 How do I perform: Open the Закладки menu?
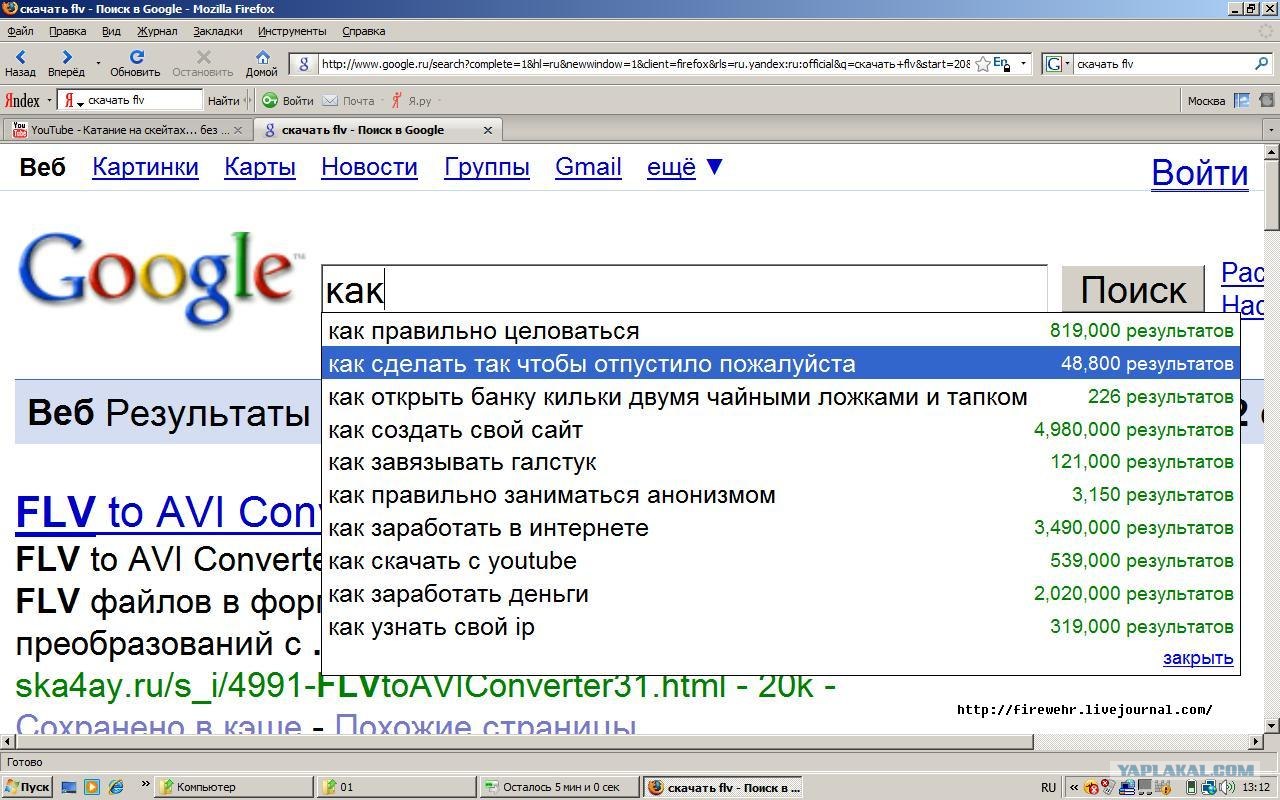pyautogui.click(x=218, y=31)
